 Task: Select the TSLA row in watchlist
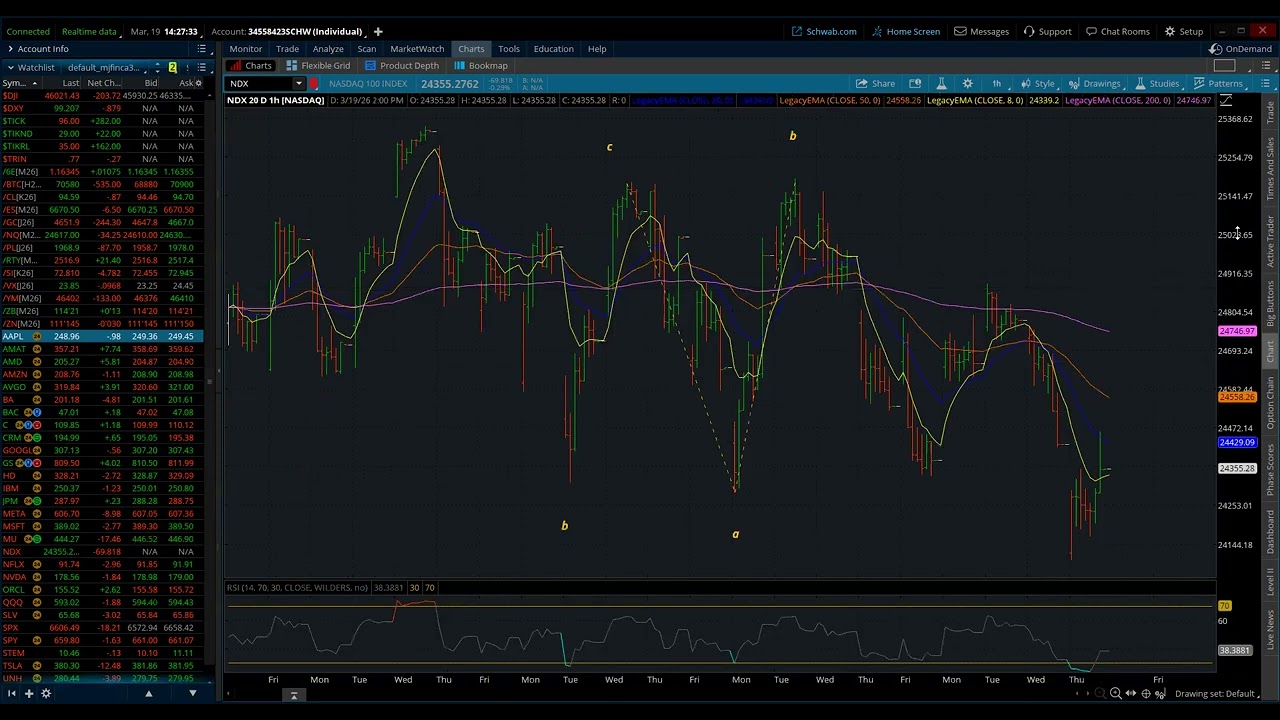pos(101,665)
